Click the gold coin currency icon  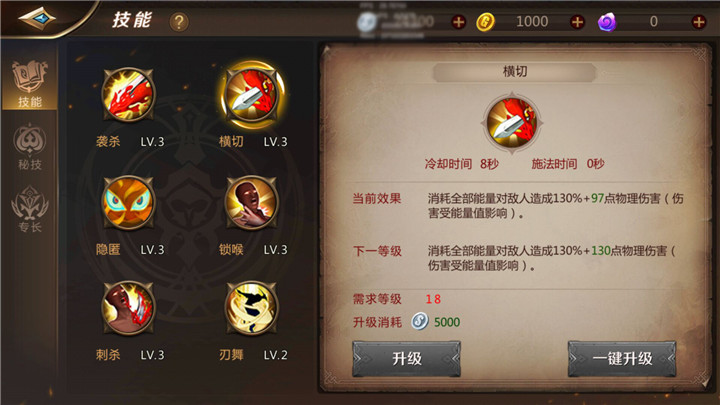click(x=485, y=22)
